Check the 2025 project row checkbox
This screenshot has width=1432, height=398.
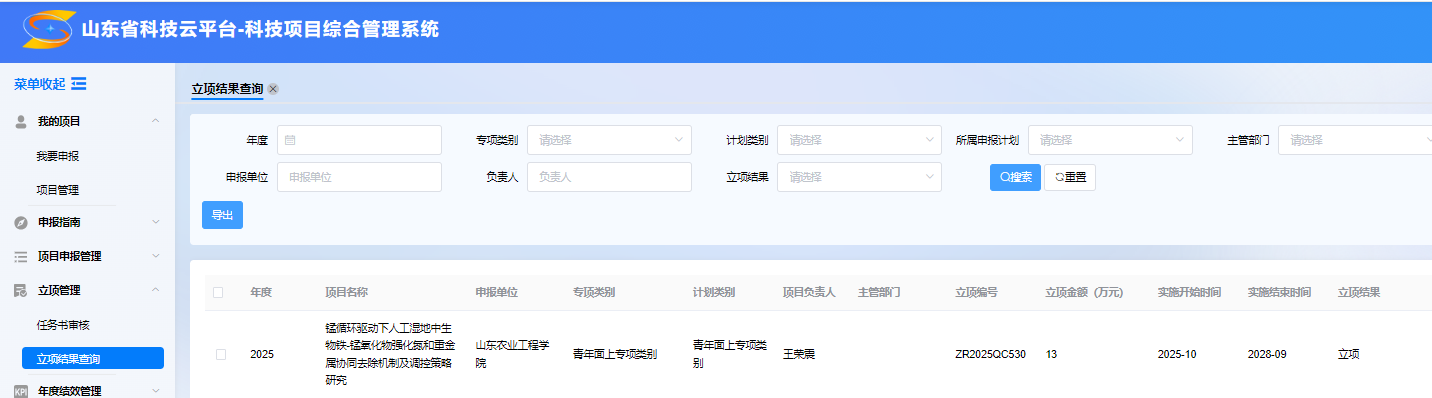(221, 354)
